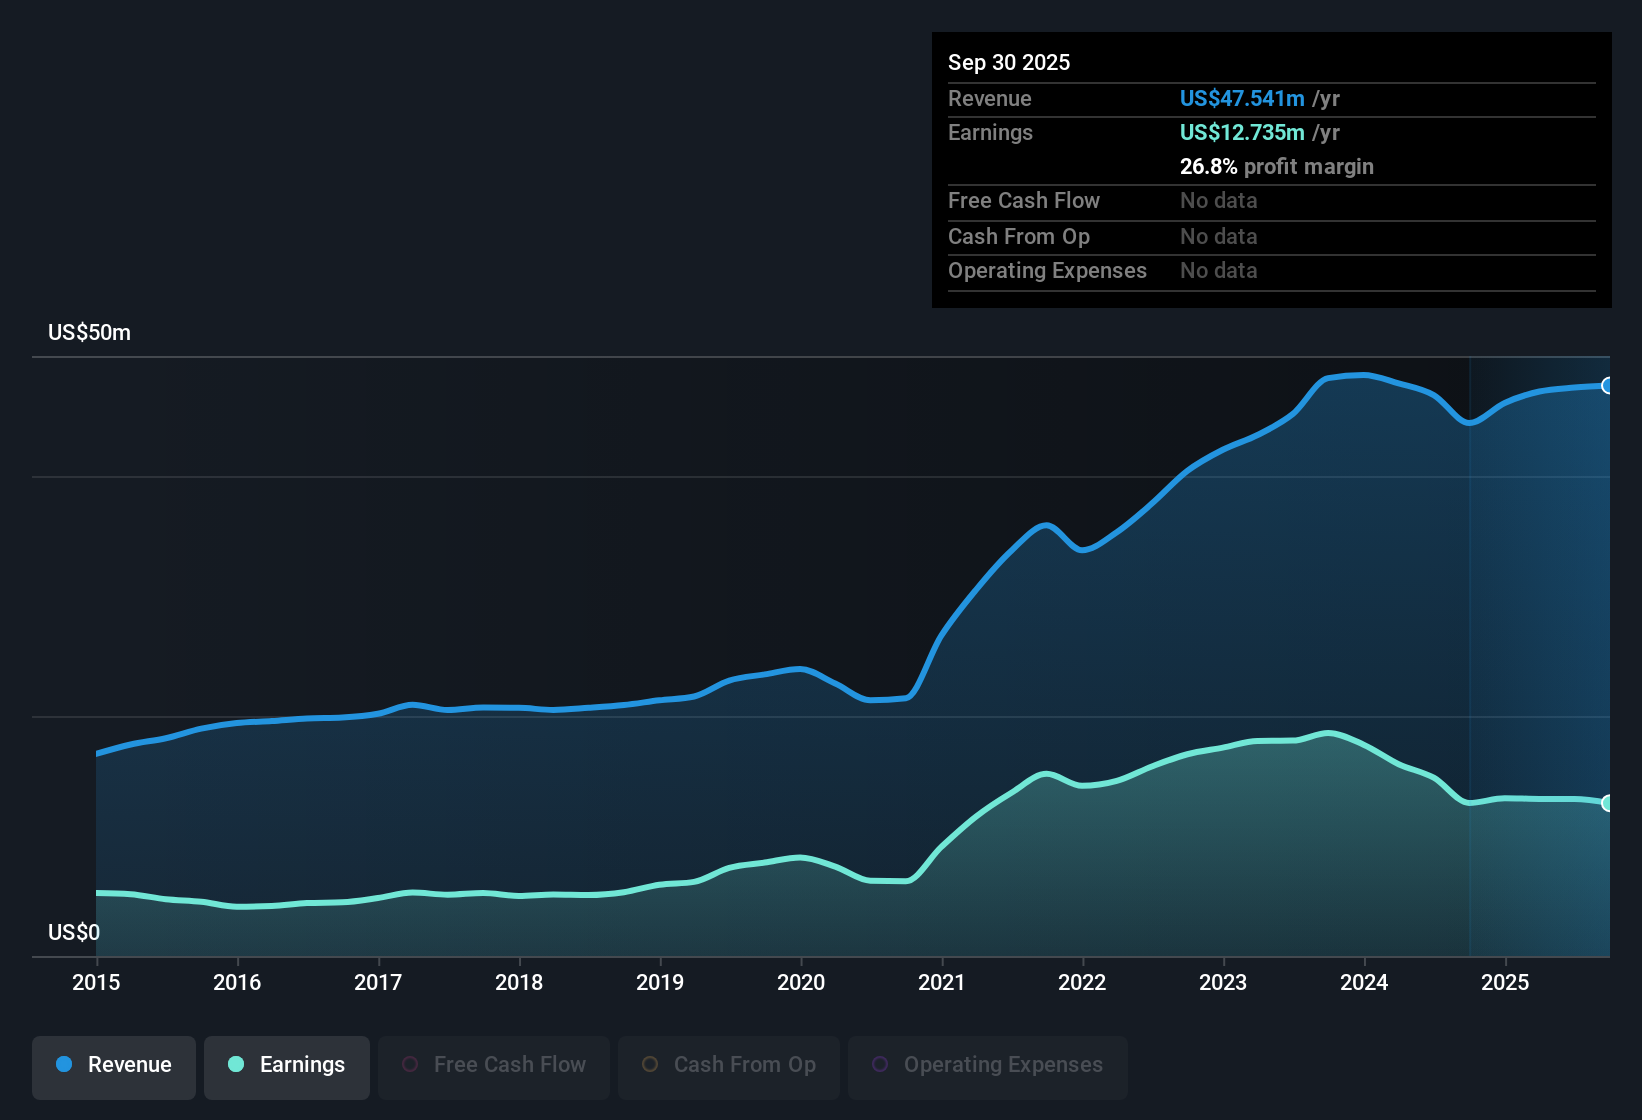Click the Cash From Op legend button

728,1065
